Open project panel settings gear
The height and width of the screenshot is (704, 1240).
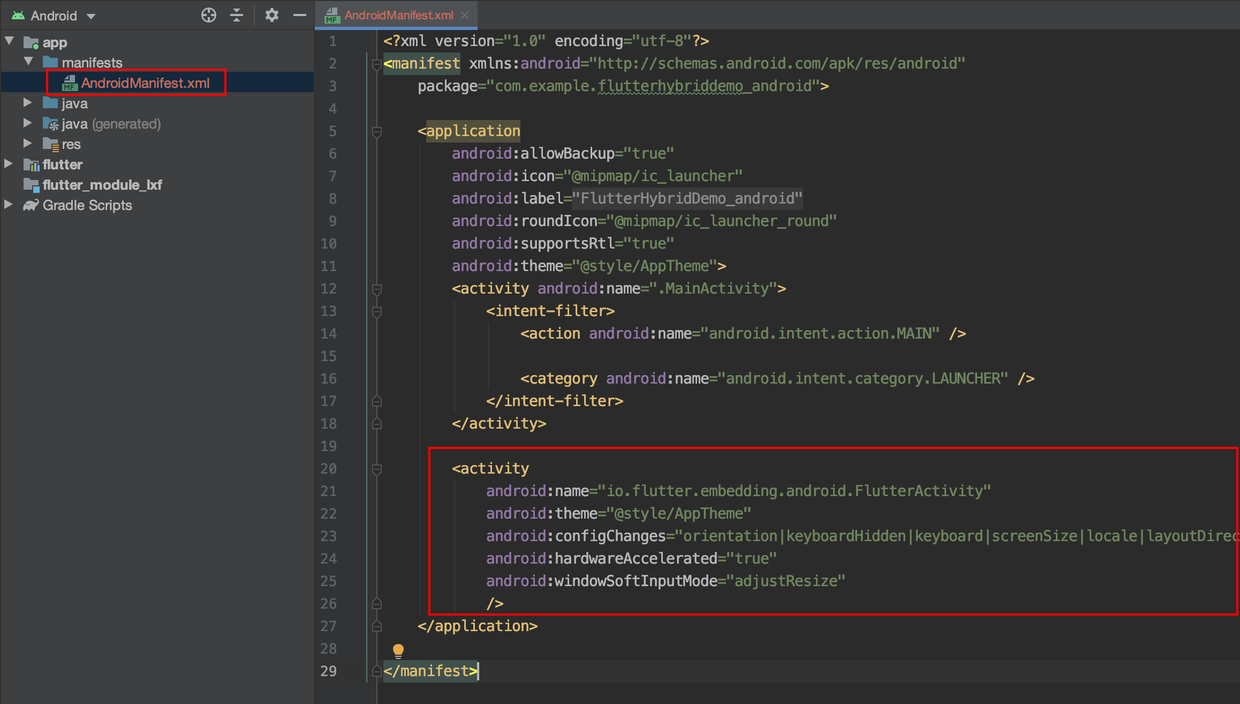click(x=272, y=15)
